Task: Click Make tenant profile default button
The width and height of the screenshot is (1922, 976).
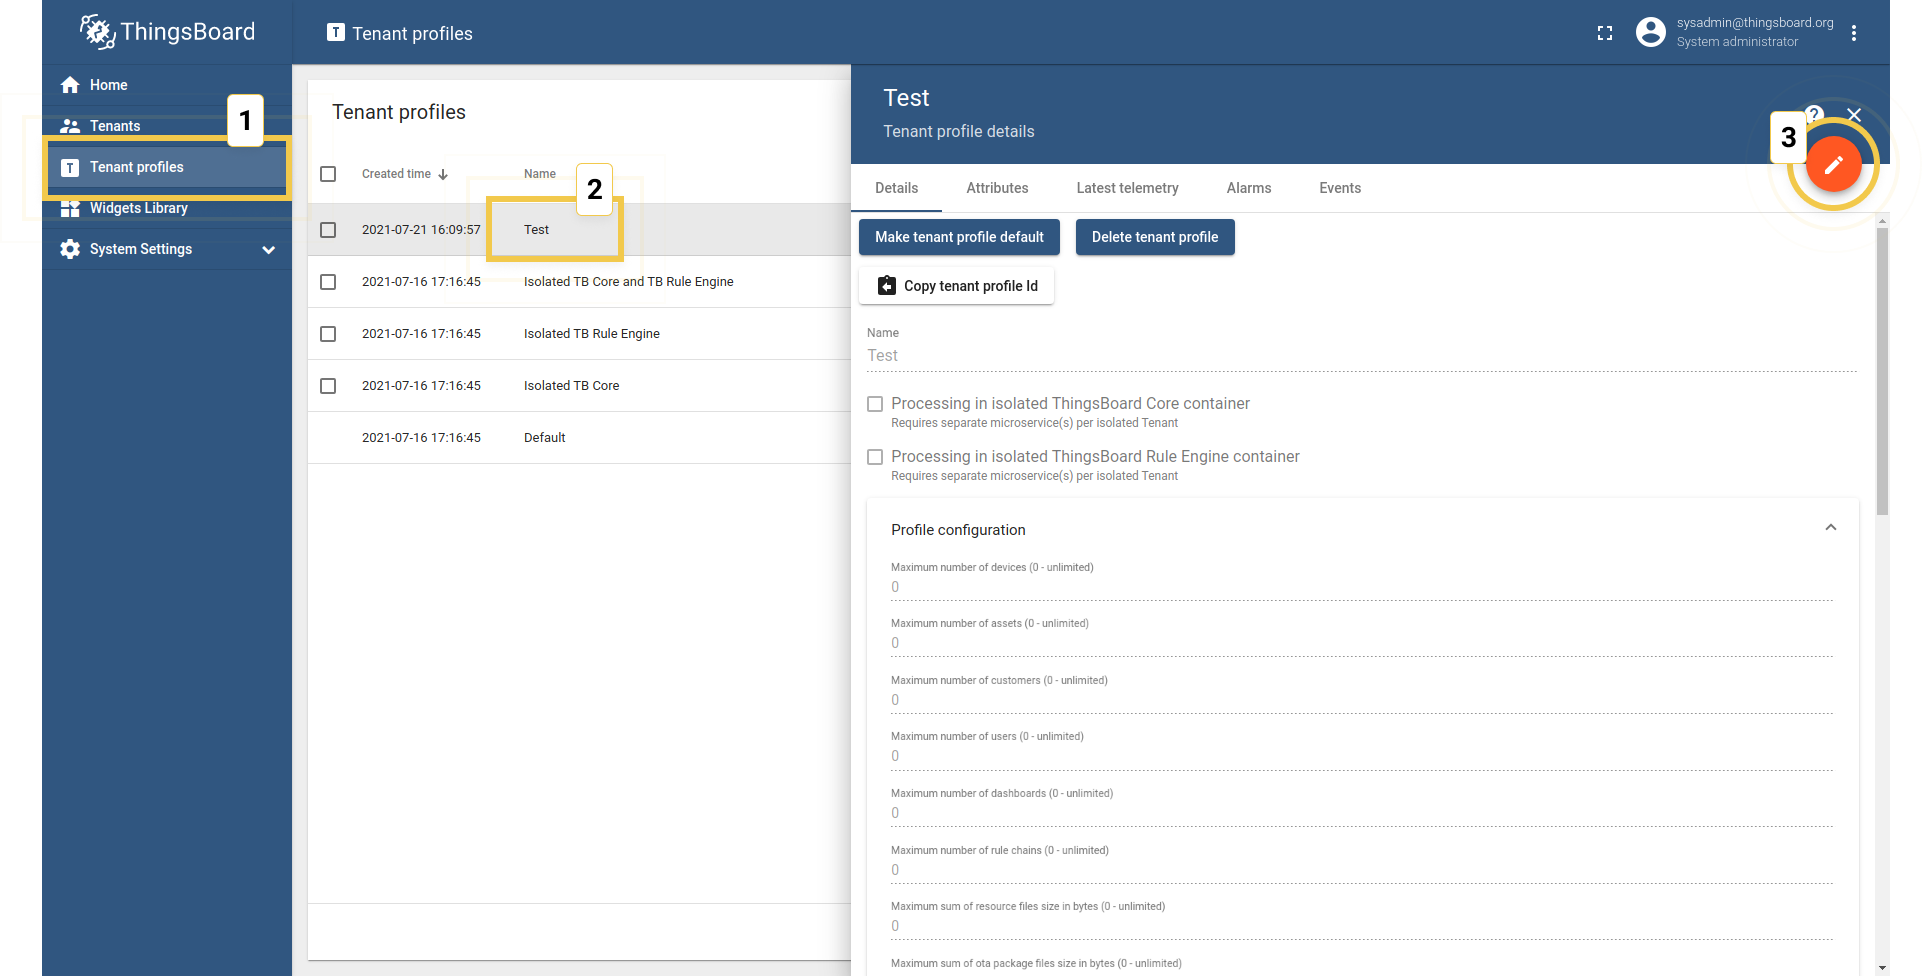Action: point(959,237)
